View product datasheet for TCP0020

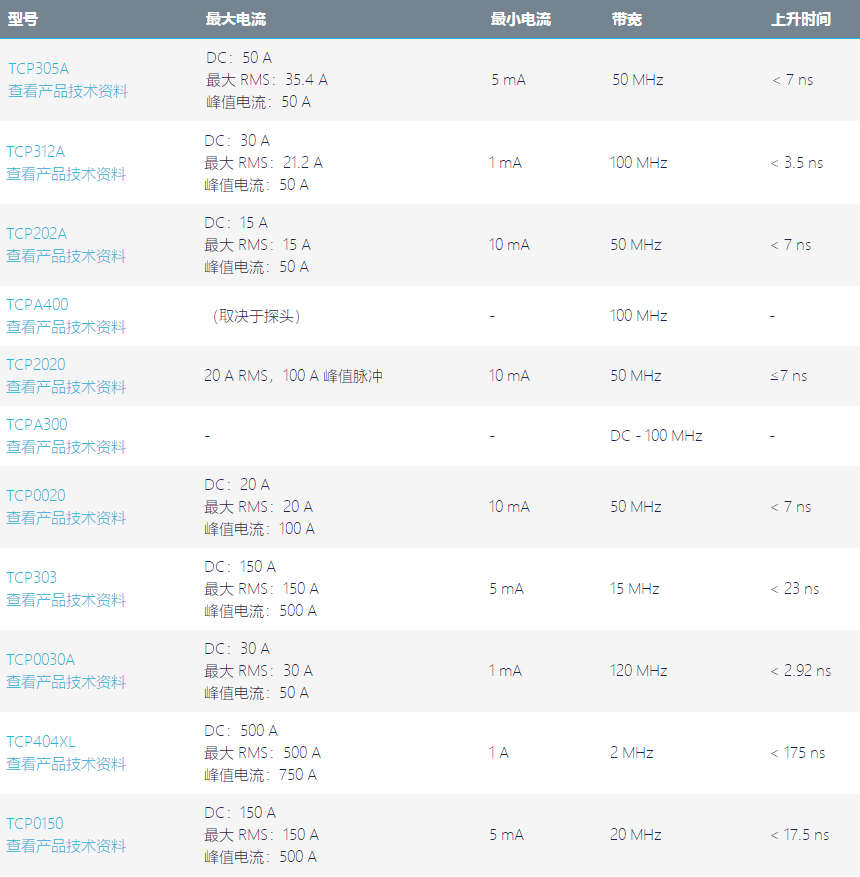coord(66,518)
